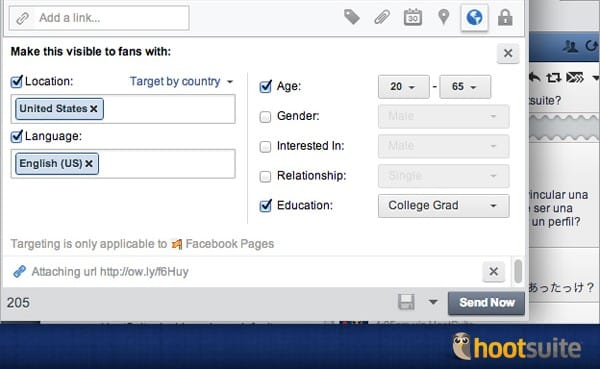Click the Targeting is only applicable notice
600x369 pixels.
(x=142, y=244)
